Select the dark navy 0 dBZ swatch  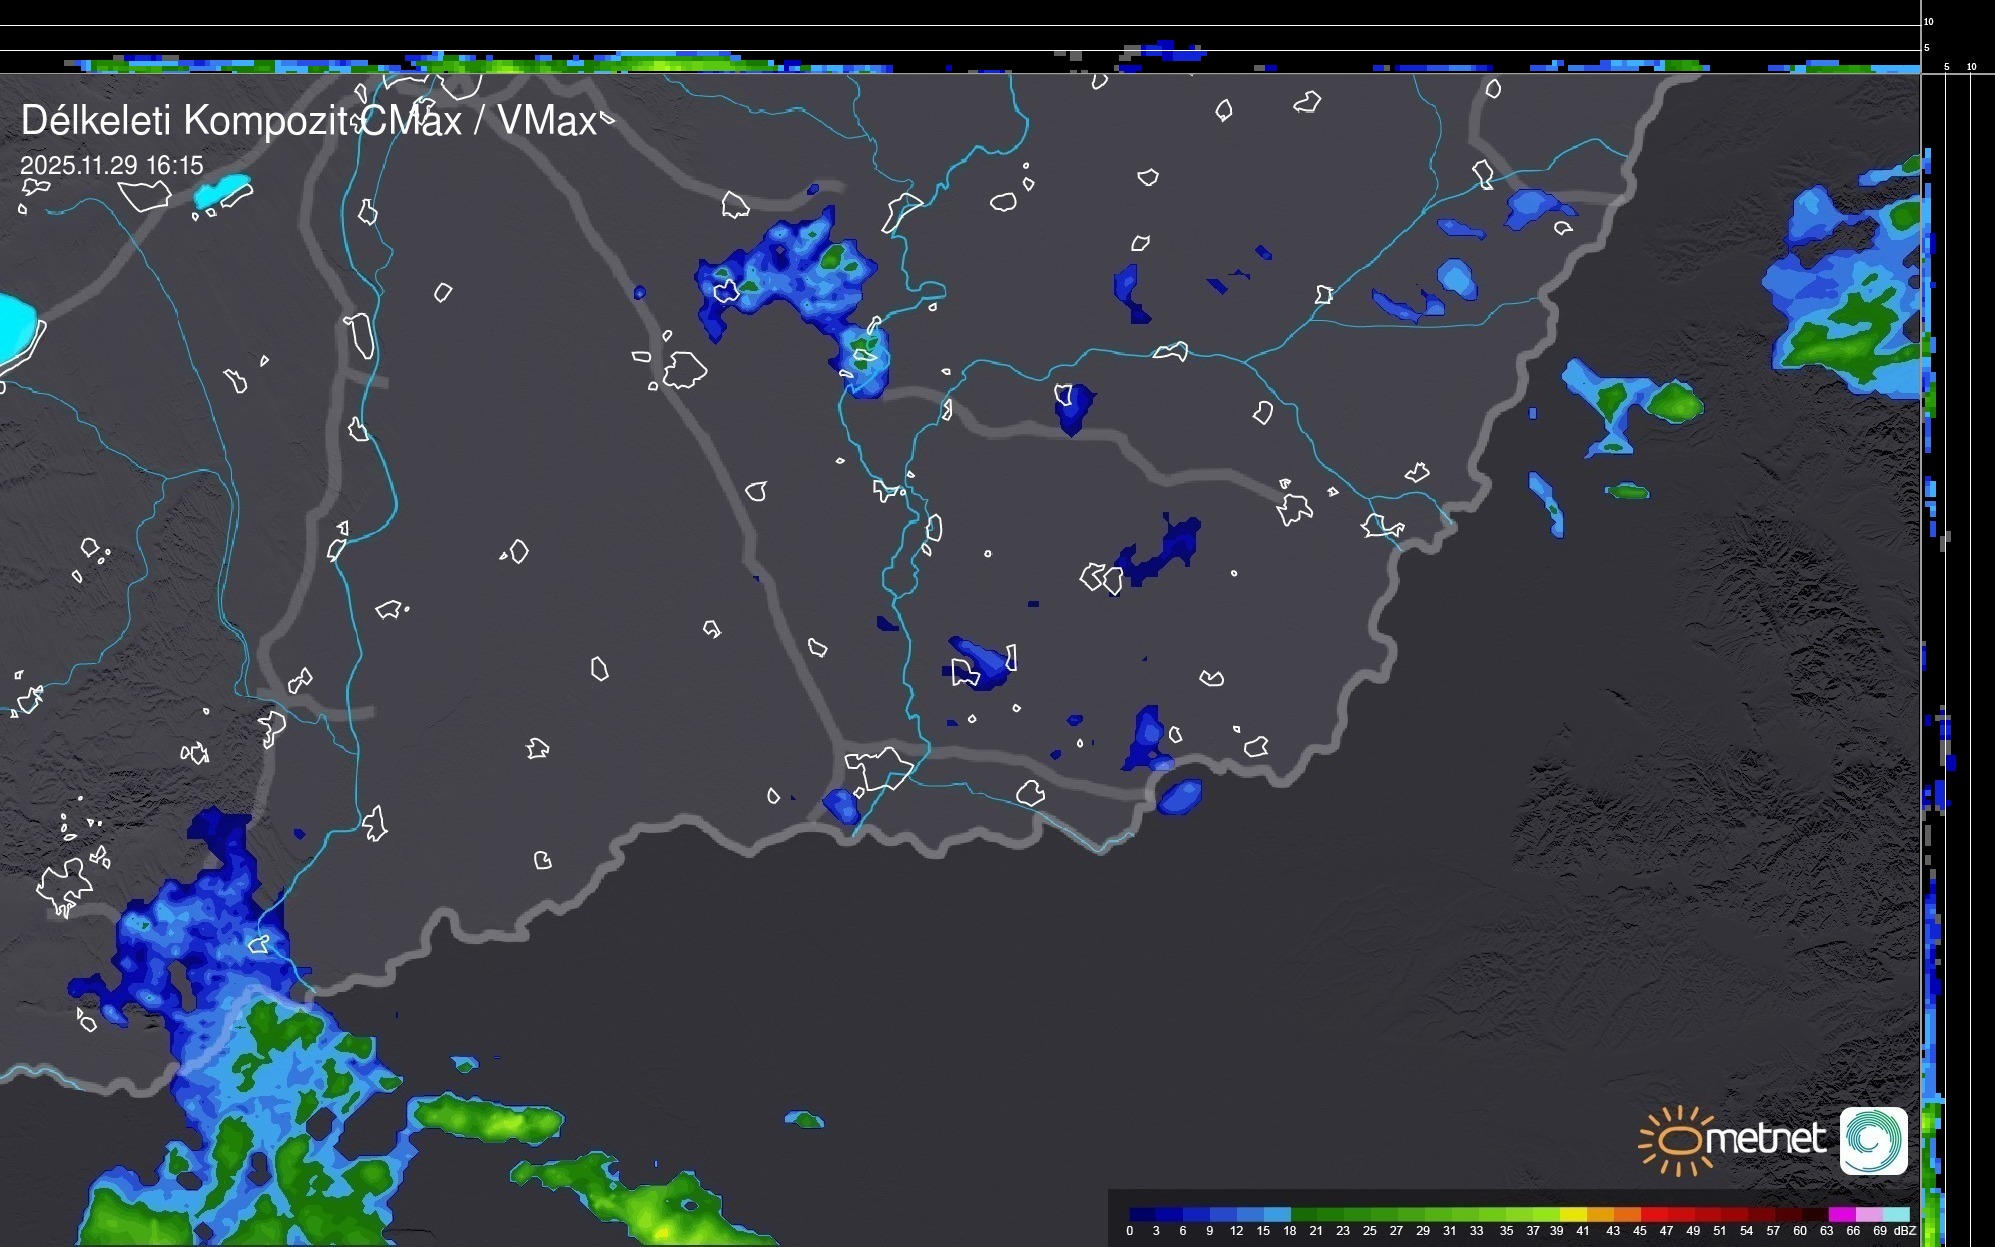coord(1142,1214)
